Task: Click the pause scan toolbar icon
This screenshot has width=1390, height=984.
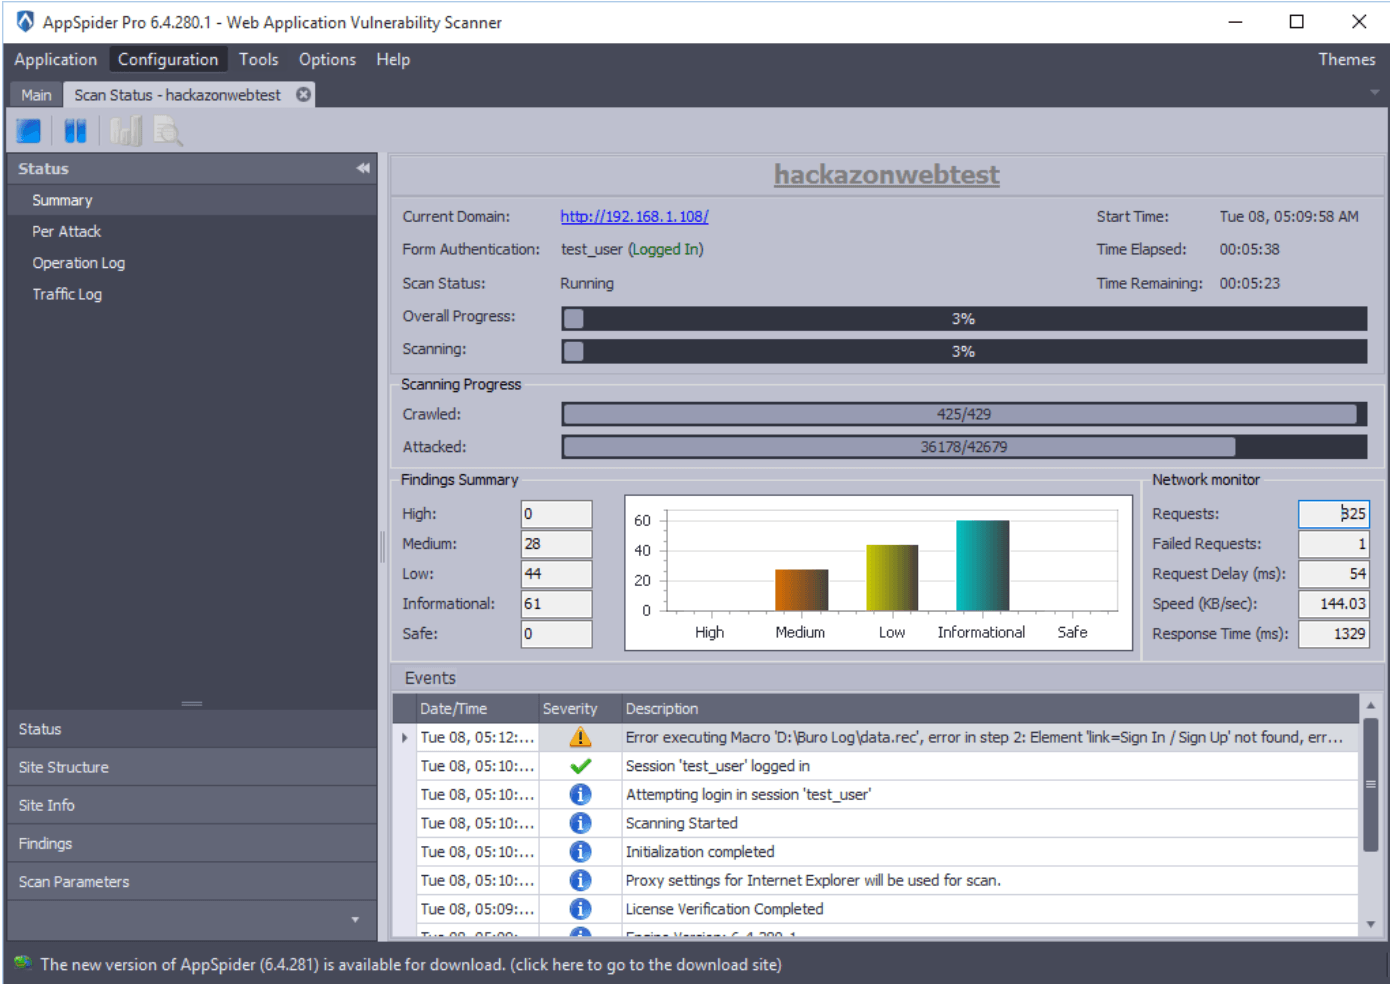Action: (76, 131)
